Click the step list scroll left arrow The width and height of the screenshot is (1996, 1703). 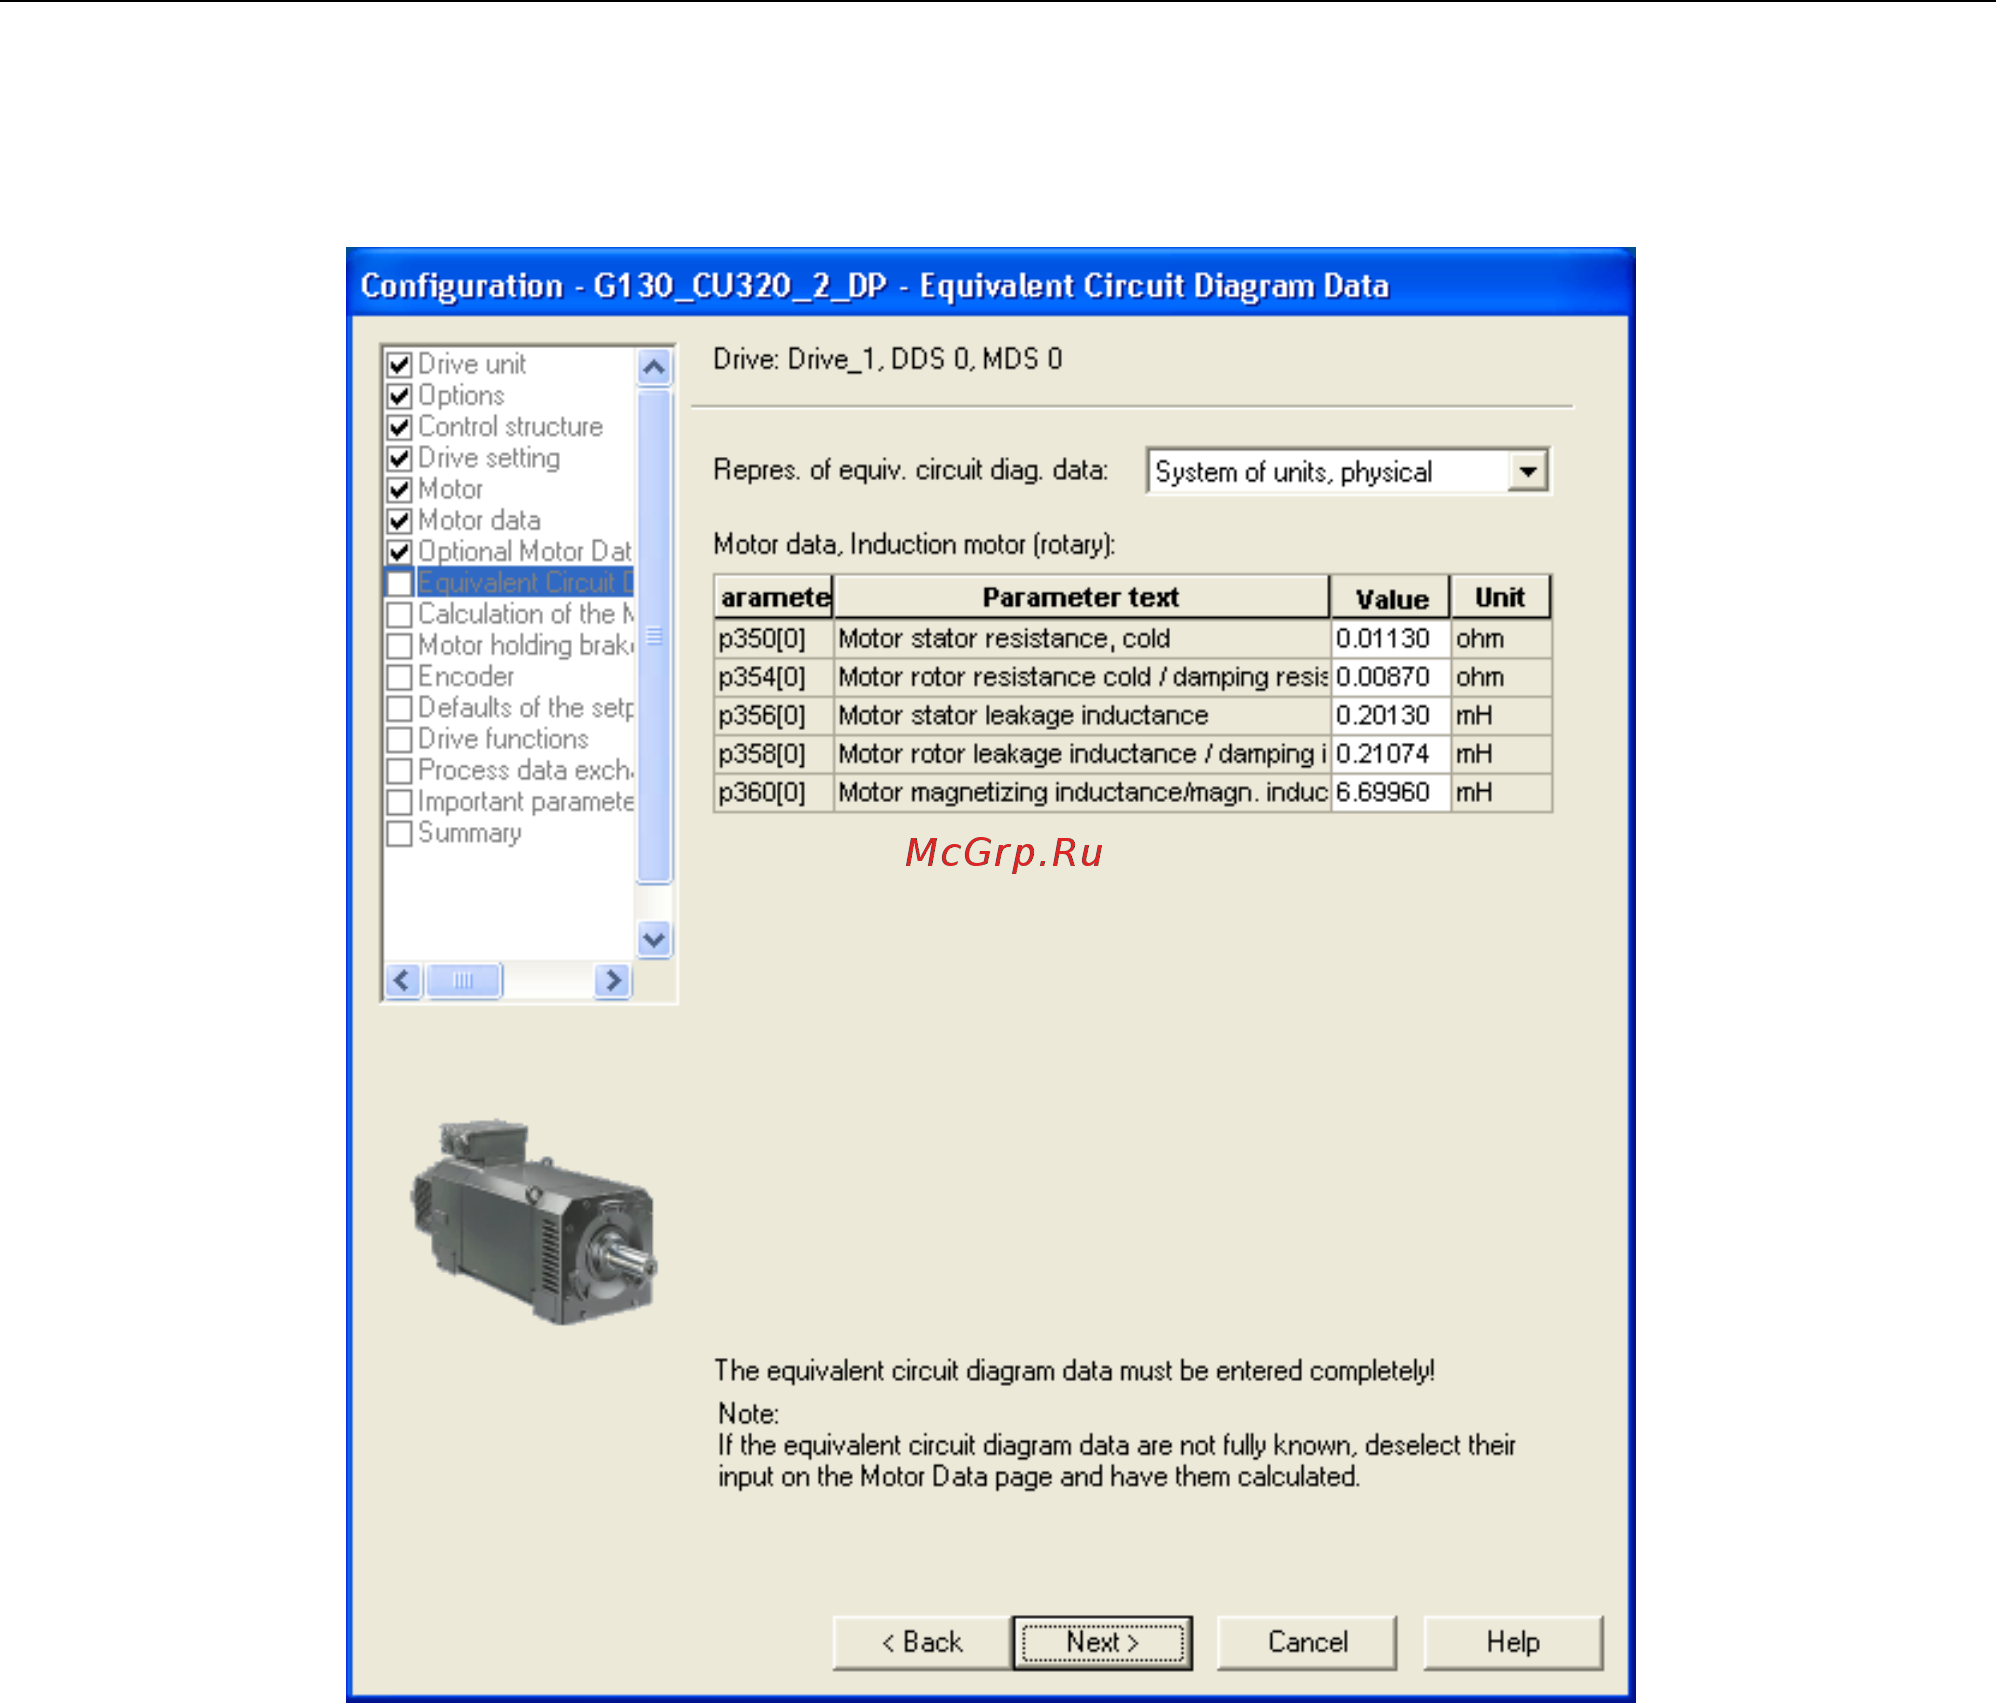click(x=402, y=980)
